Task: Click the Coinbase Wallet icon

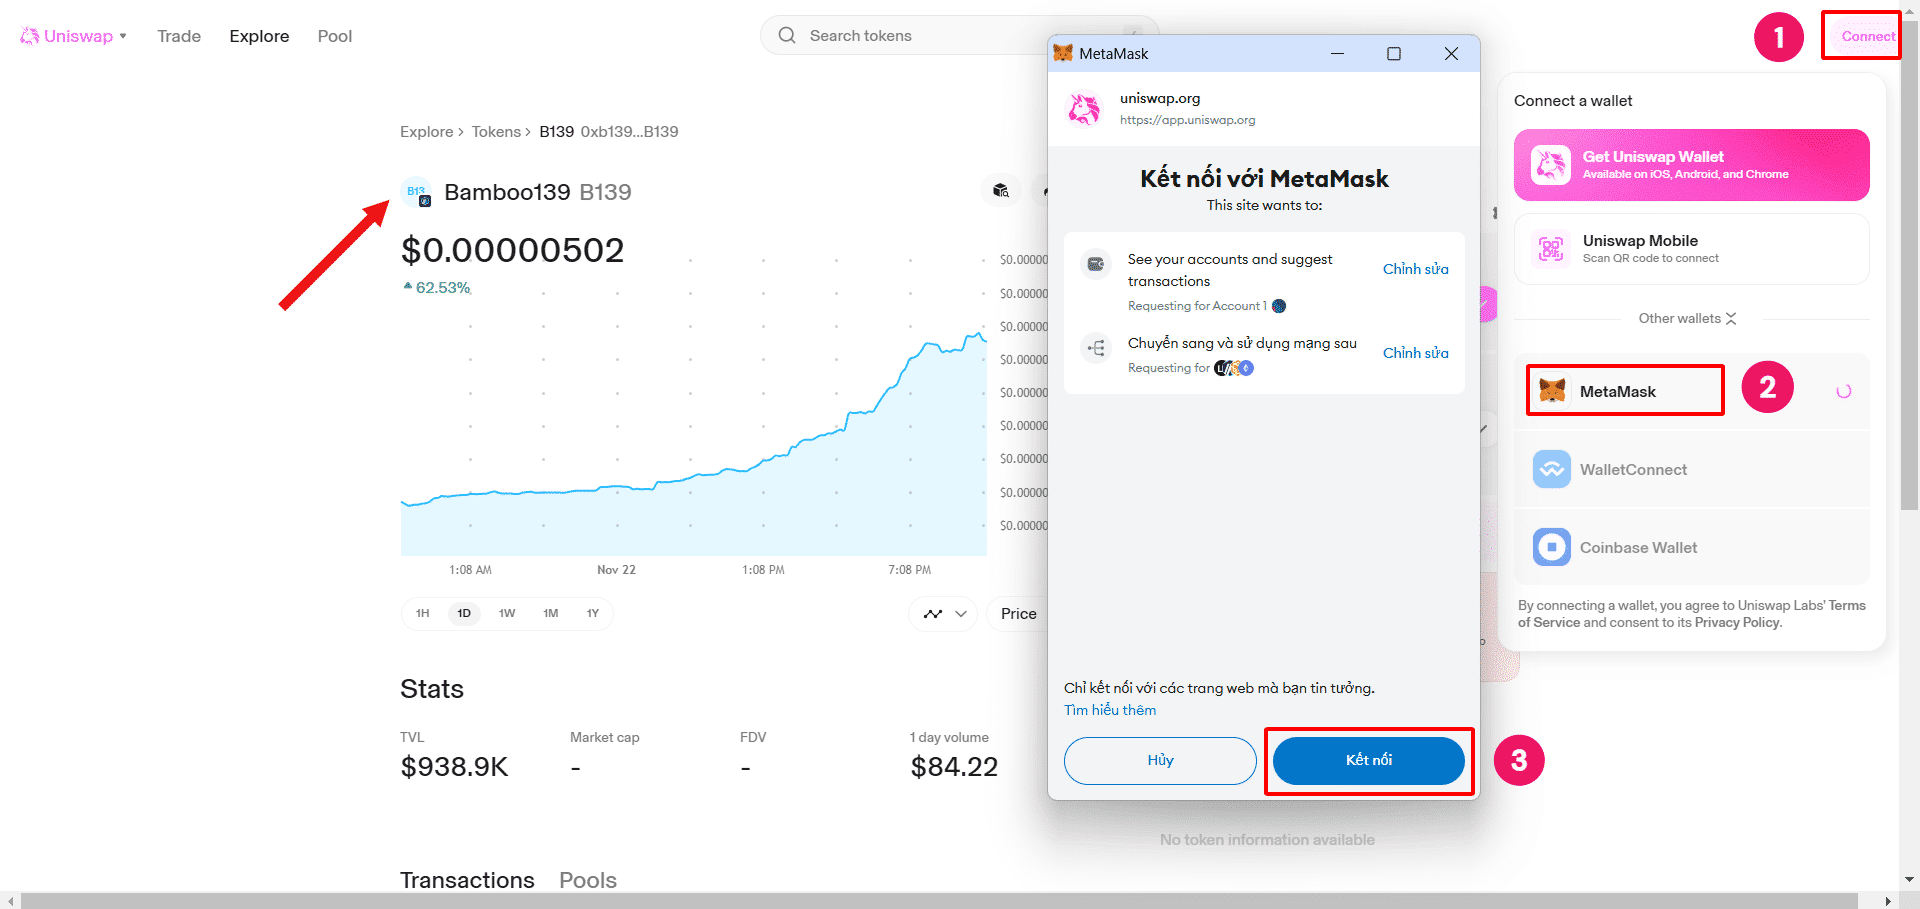Action: pyautogui.click(x=1552, y=547)
